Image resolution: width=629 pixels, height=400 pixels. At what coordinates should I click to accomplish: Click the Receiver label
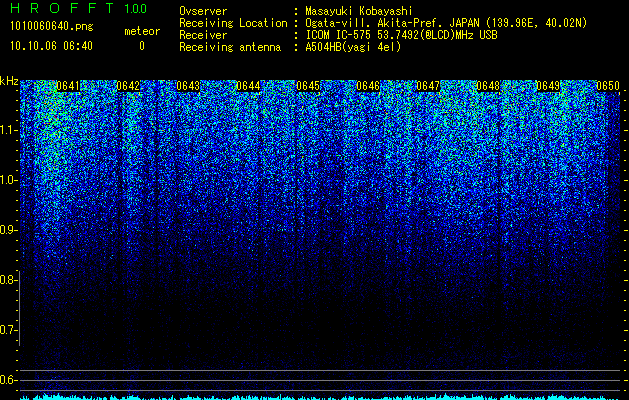(x=203, y=35)
